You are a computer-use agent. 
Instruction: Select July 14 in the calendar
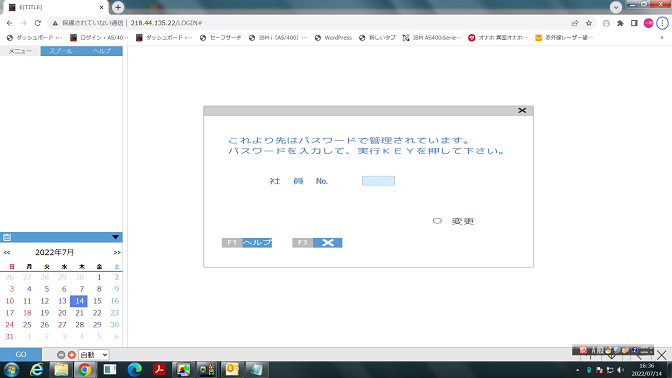79,301
